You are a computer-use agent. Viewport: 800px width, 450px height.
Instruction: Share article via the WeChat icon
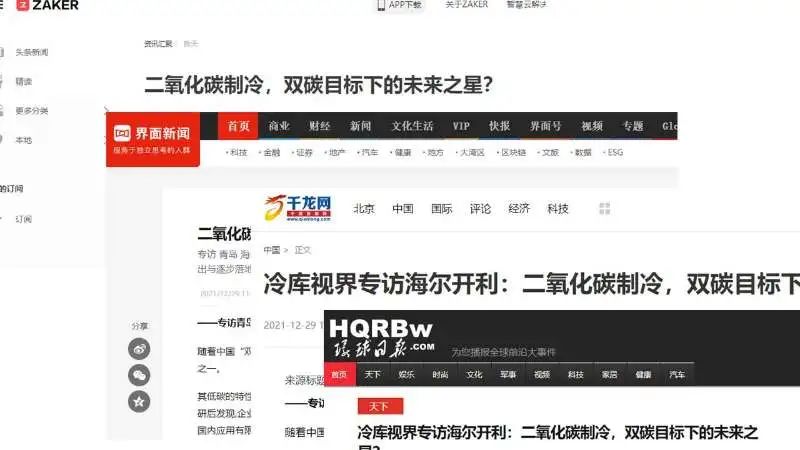pos(139,376)
